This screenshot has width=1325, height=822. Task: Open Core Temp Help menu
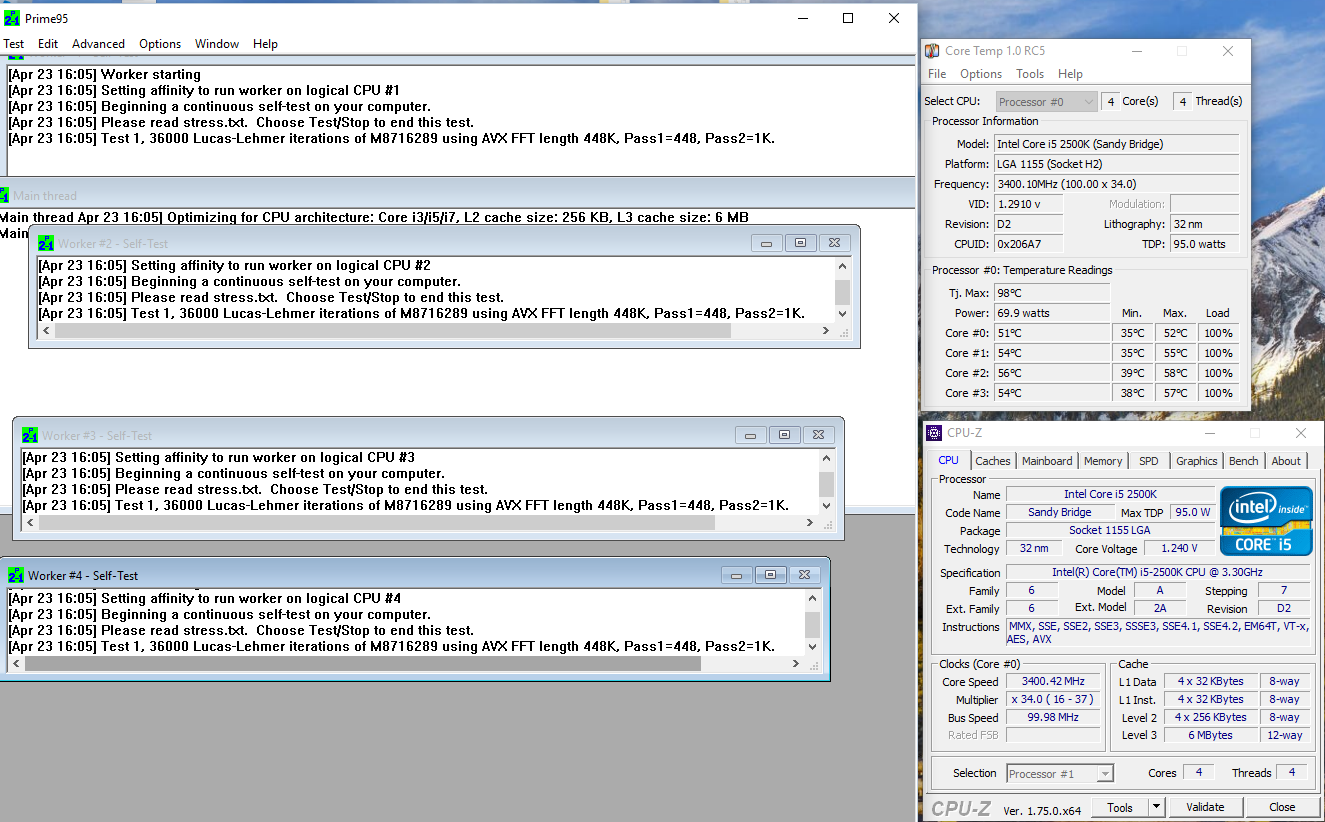coord(1070,74)
